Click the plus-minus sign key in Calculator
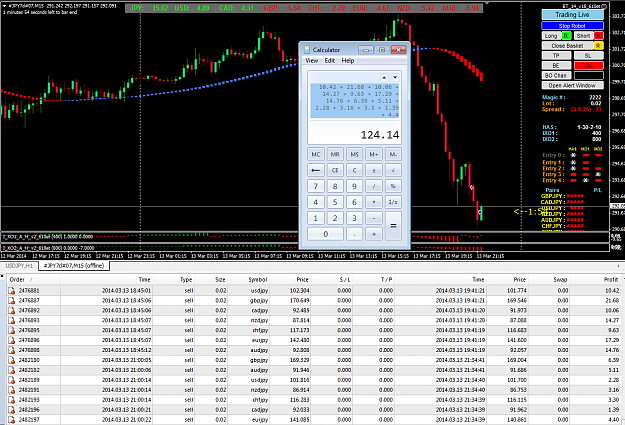This screenshot has height=425, width=625. (374, 170)
